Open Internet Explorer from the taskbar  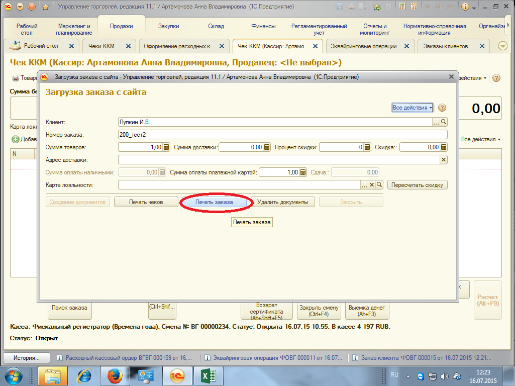tap(84, 376)
